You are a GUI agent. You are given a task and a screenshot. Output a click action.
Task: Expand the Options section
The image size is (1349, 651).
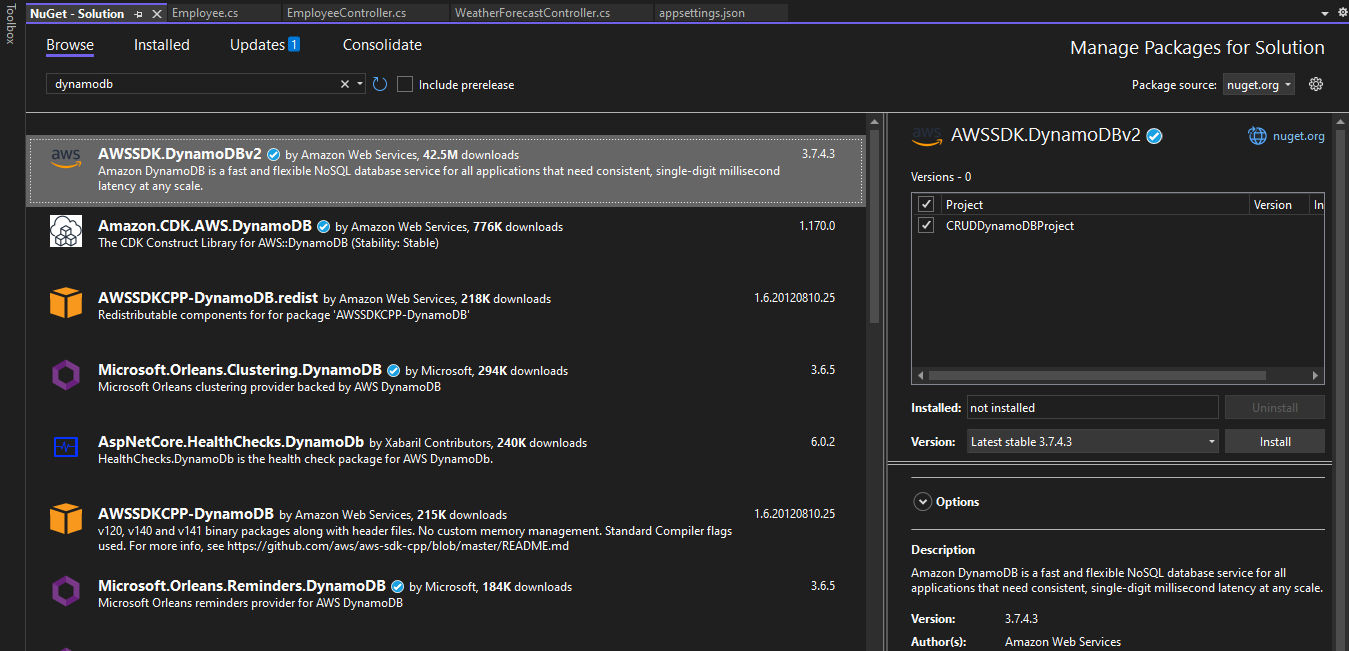point(921,502)
